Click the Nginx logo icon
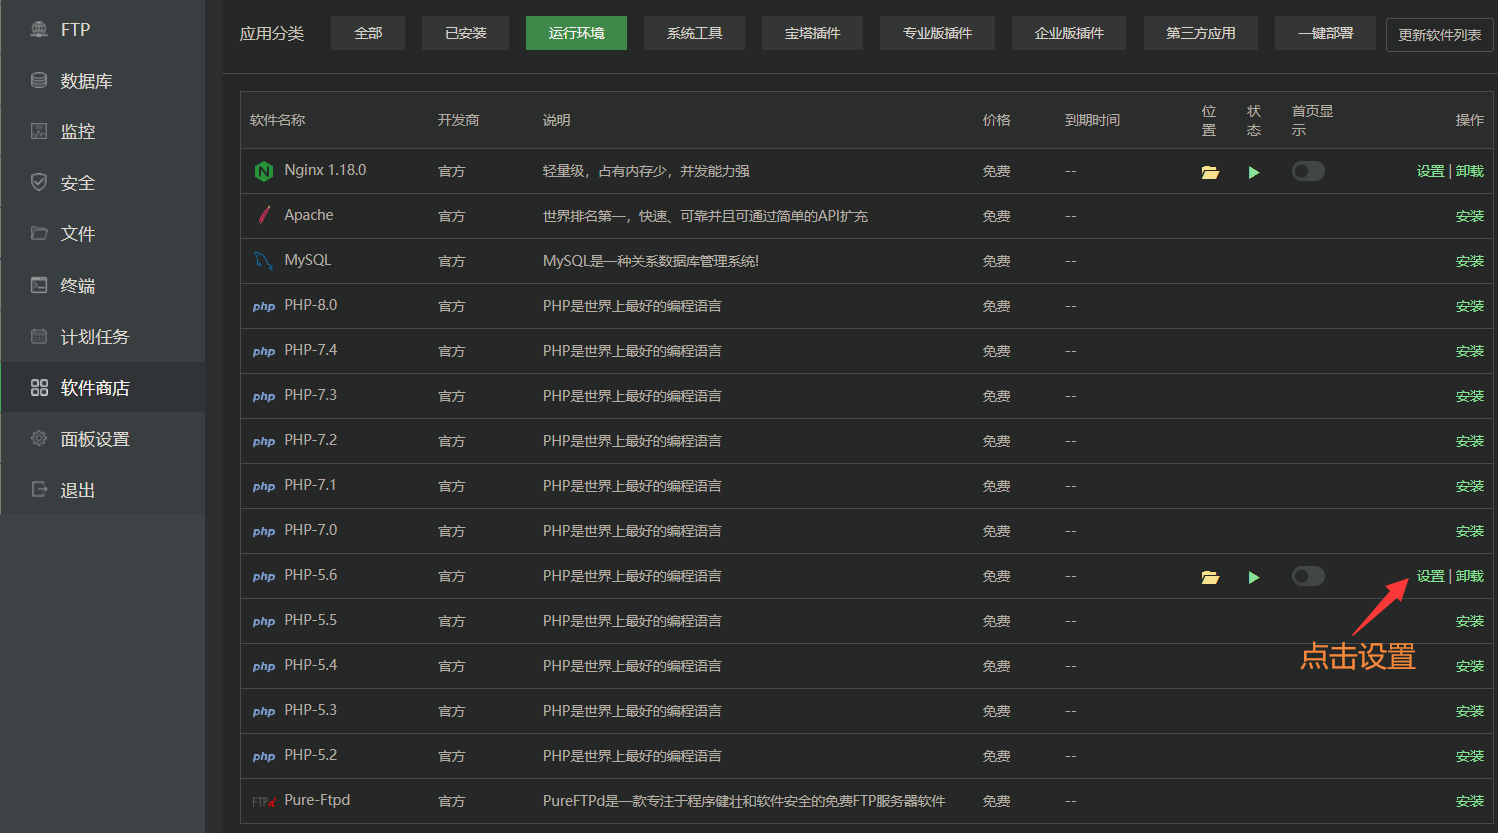1498x833 pixels. click(264, 171)
